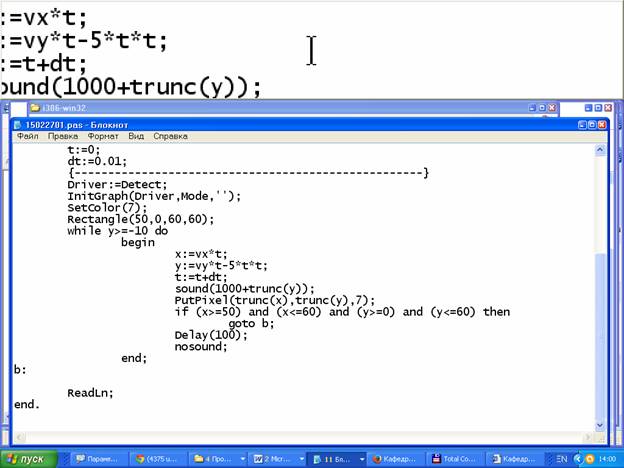Image resolution: width=624 pixels, height=468 pixels.
Task: Switch to the Firefox Кафедр... taskbar button
Action: [x=396, y=459]
